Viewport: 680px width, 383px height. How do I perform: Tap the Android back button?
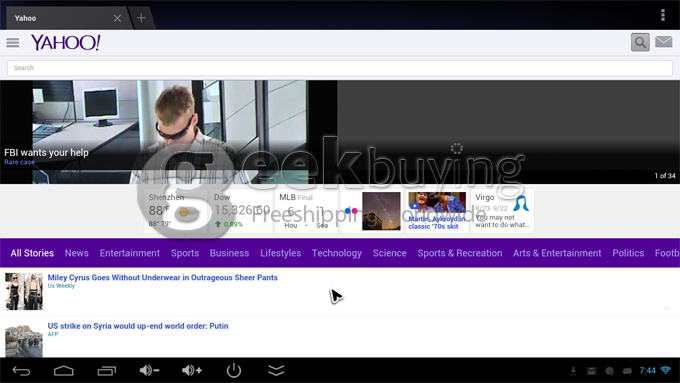[21, 371]
